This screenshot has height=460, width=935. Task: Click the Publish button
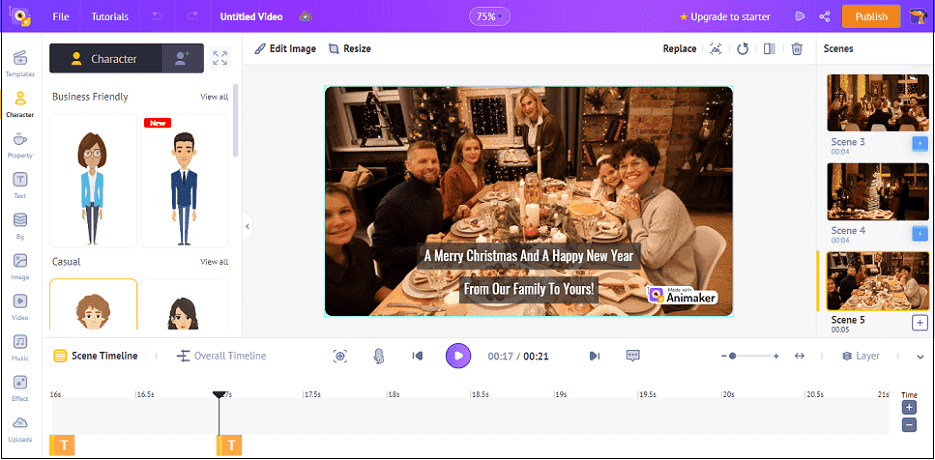pos(871,17)
